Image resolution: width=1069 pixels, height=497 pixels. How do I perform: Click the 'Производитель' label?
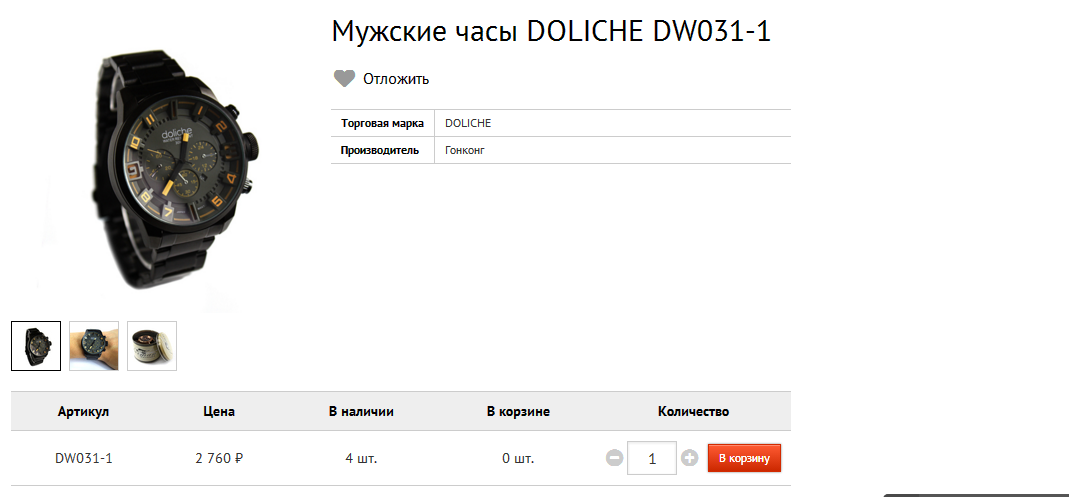380,150
